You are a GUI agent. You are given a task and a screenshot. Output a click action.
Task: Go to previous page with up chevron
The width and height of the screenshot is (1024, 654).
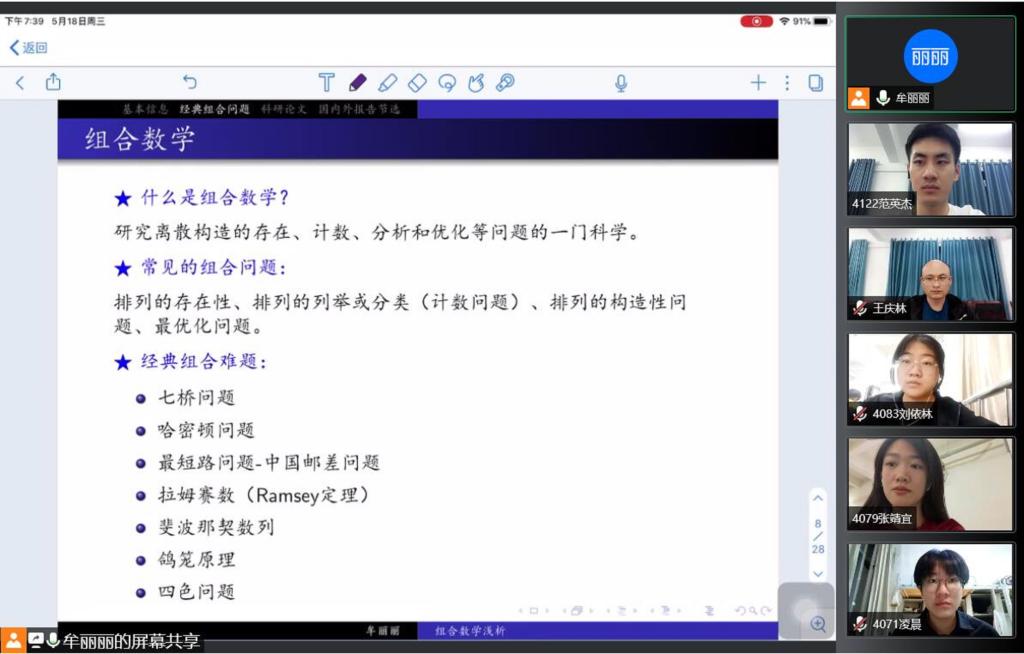coord(818,498)
